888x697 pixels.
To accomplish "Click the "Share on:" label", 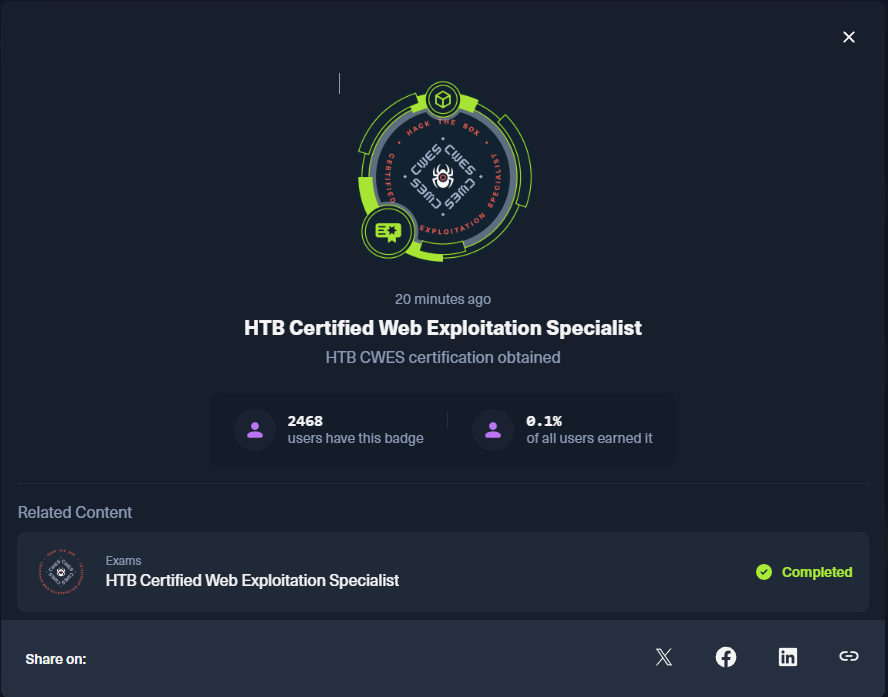I will (56, 659).
